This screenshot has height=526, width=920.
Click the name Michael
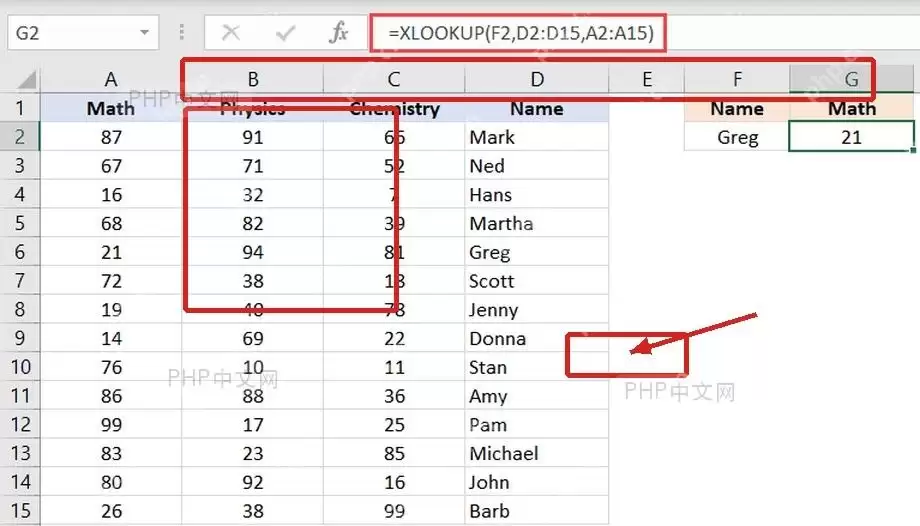[x=503, y=453]
